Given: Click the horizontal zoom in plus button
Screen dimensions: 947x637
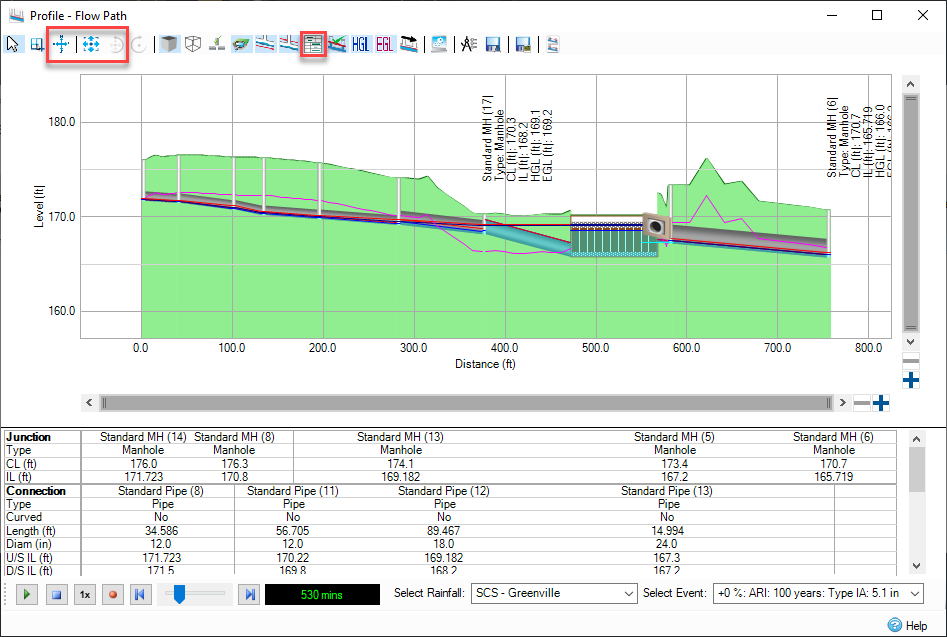Looking at the screenshot, I should coord(881,403).
